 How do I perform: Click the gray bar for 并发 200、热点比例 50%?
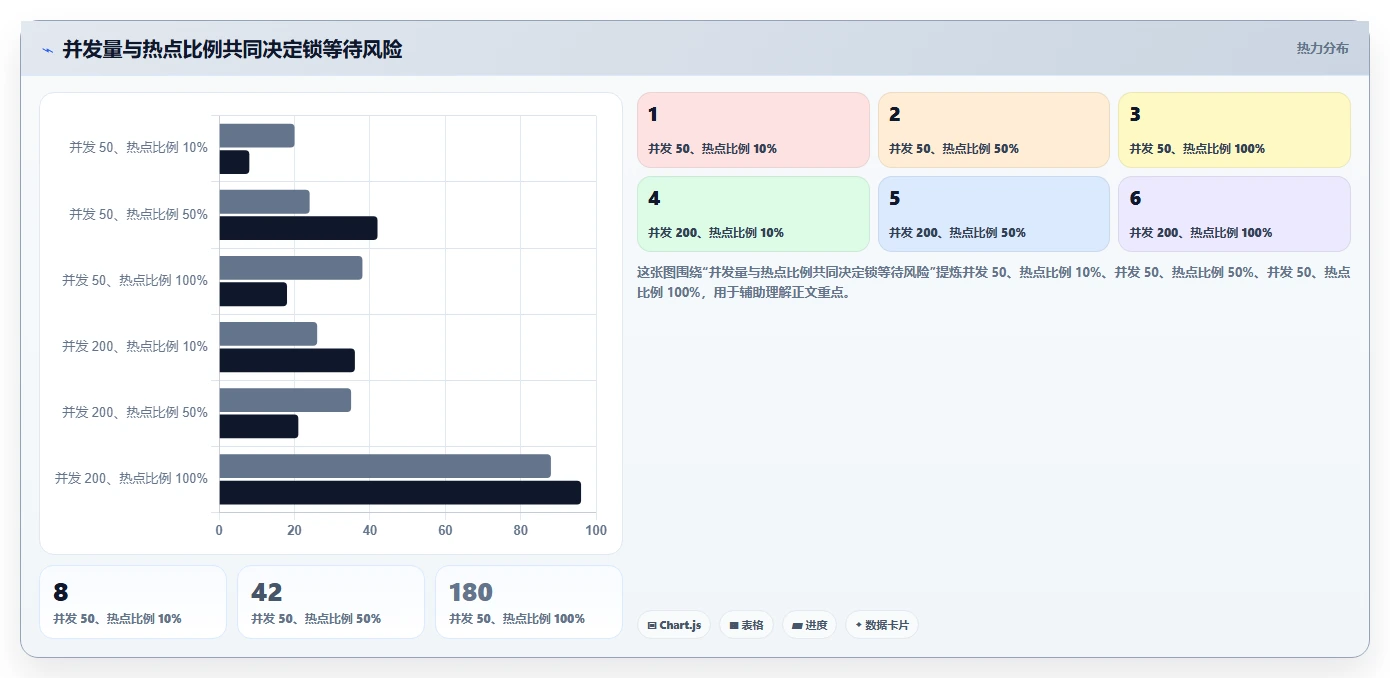point(285,400)
